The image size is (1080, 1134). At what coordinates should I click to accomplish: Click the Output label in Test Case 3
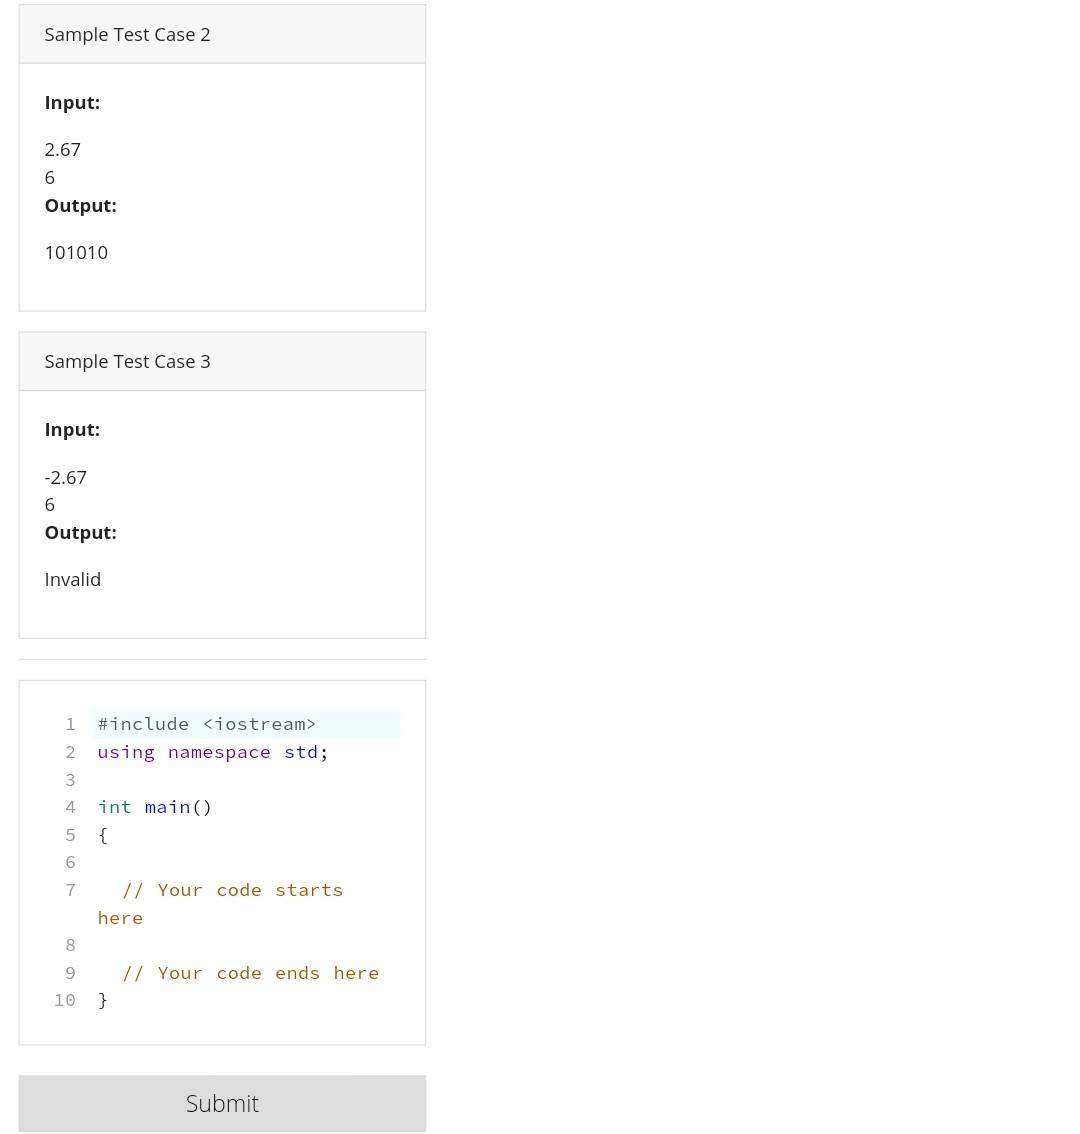click(x=80, y=531)
